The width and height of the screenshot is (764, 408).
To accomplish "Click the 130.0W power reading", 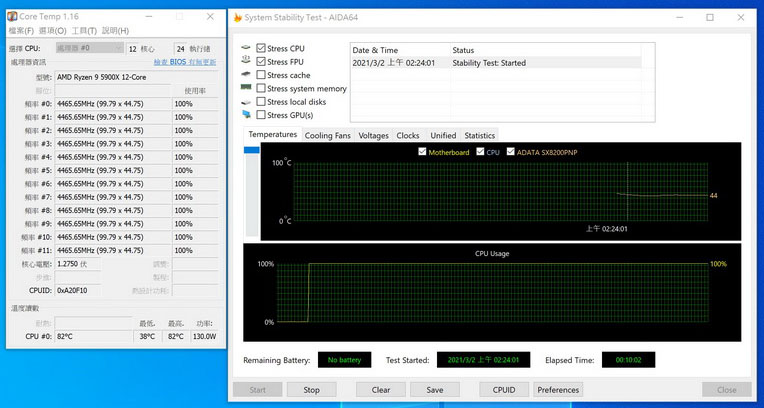I will [204, 336].
